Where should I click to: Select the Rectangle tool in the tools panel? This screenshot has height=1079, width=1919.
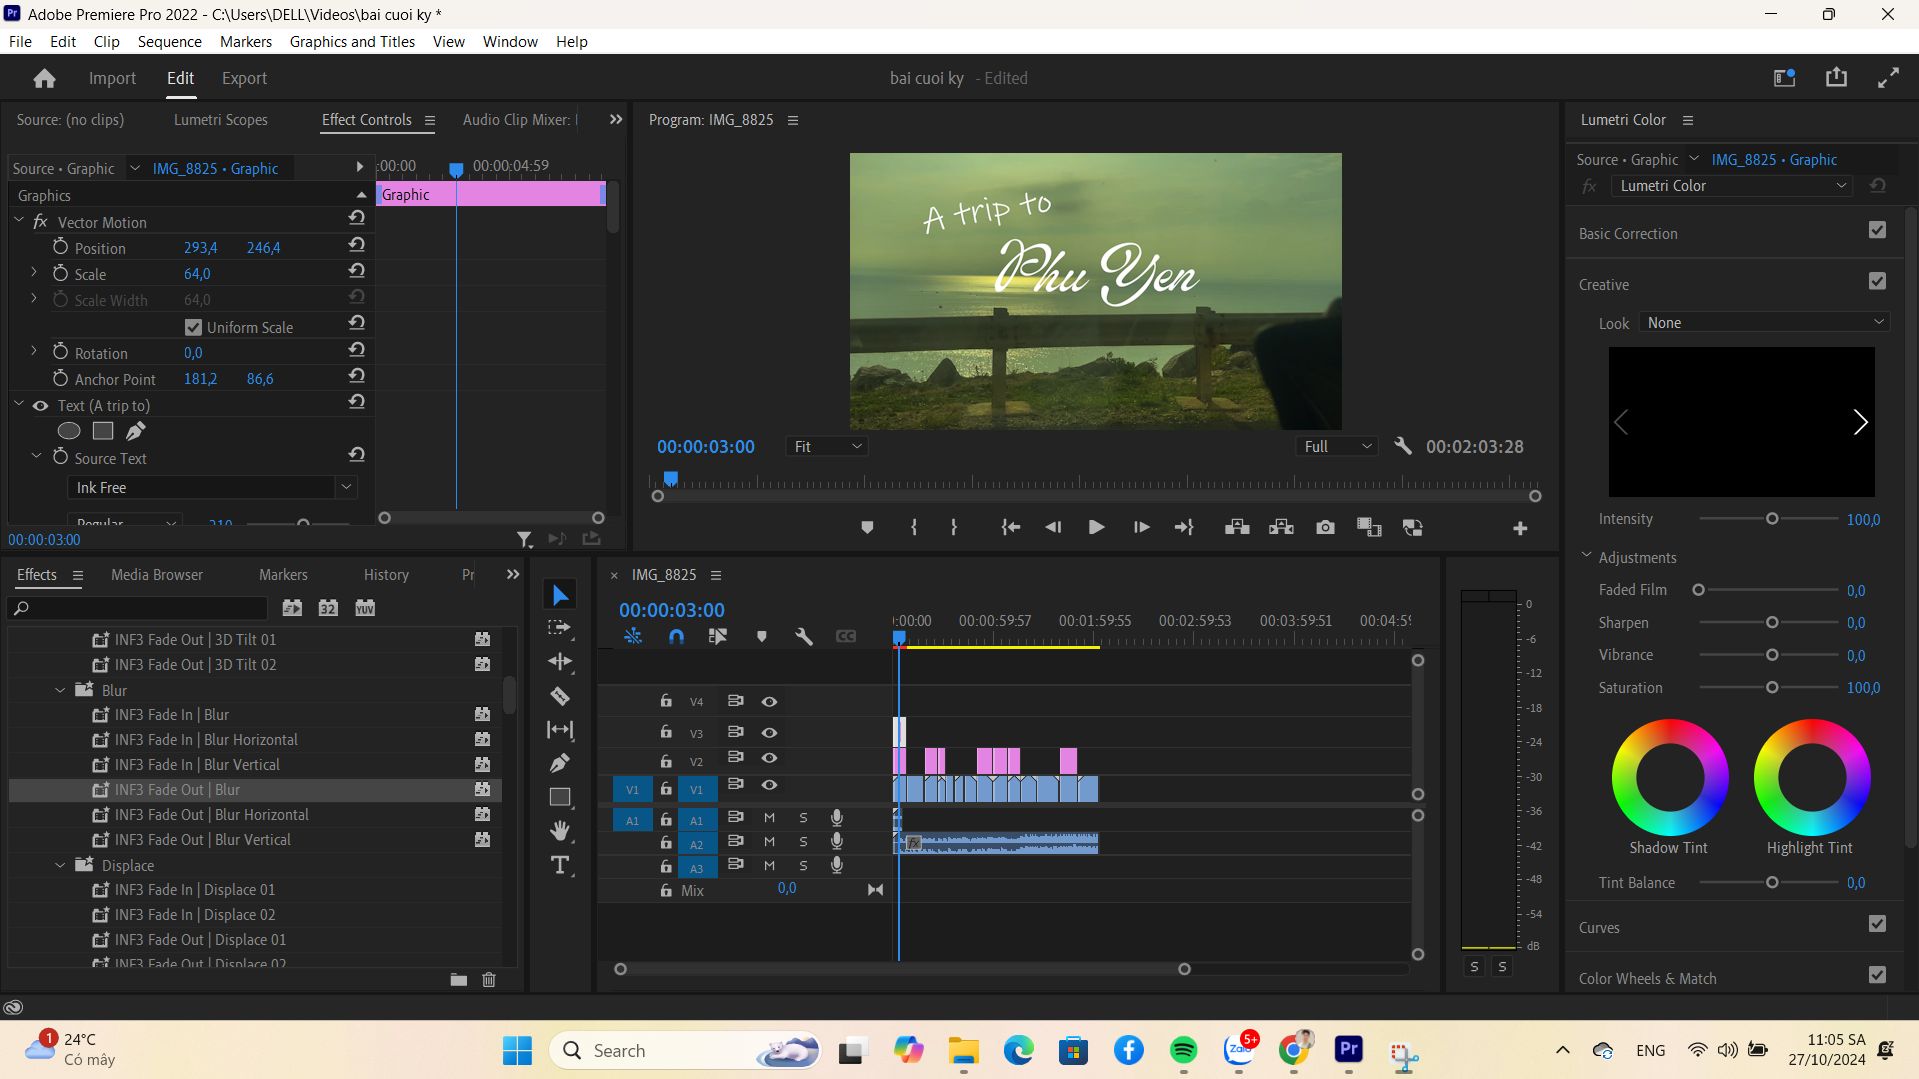[x=560, y=797]
